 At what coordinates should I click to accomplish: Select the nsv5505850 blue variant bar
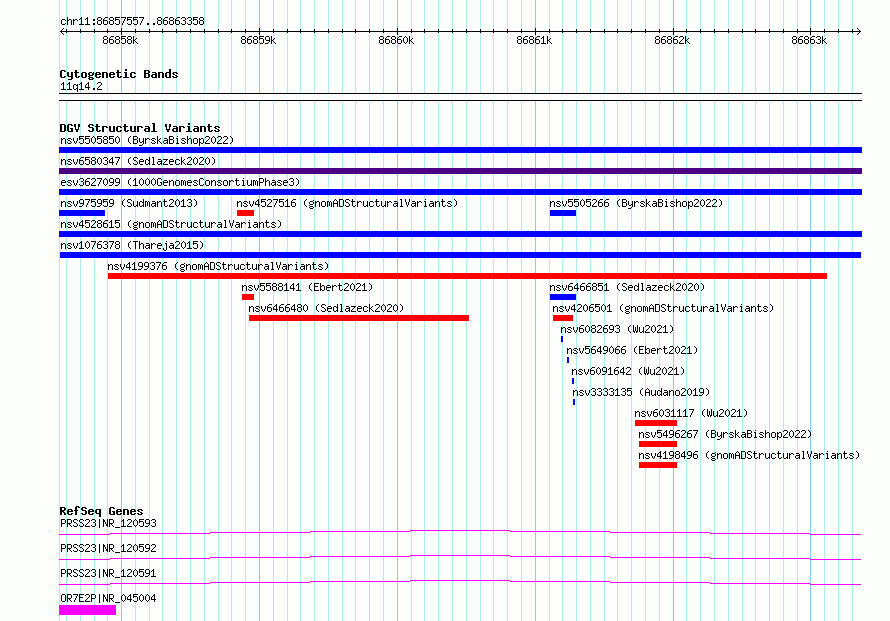click(x=460, y=150)
